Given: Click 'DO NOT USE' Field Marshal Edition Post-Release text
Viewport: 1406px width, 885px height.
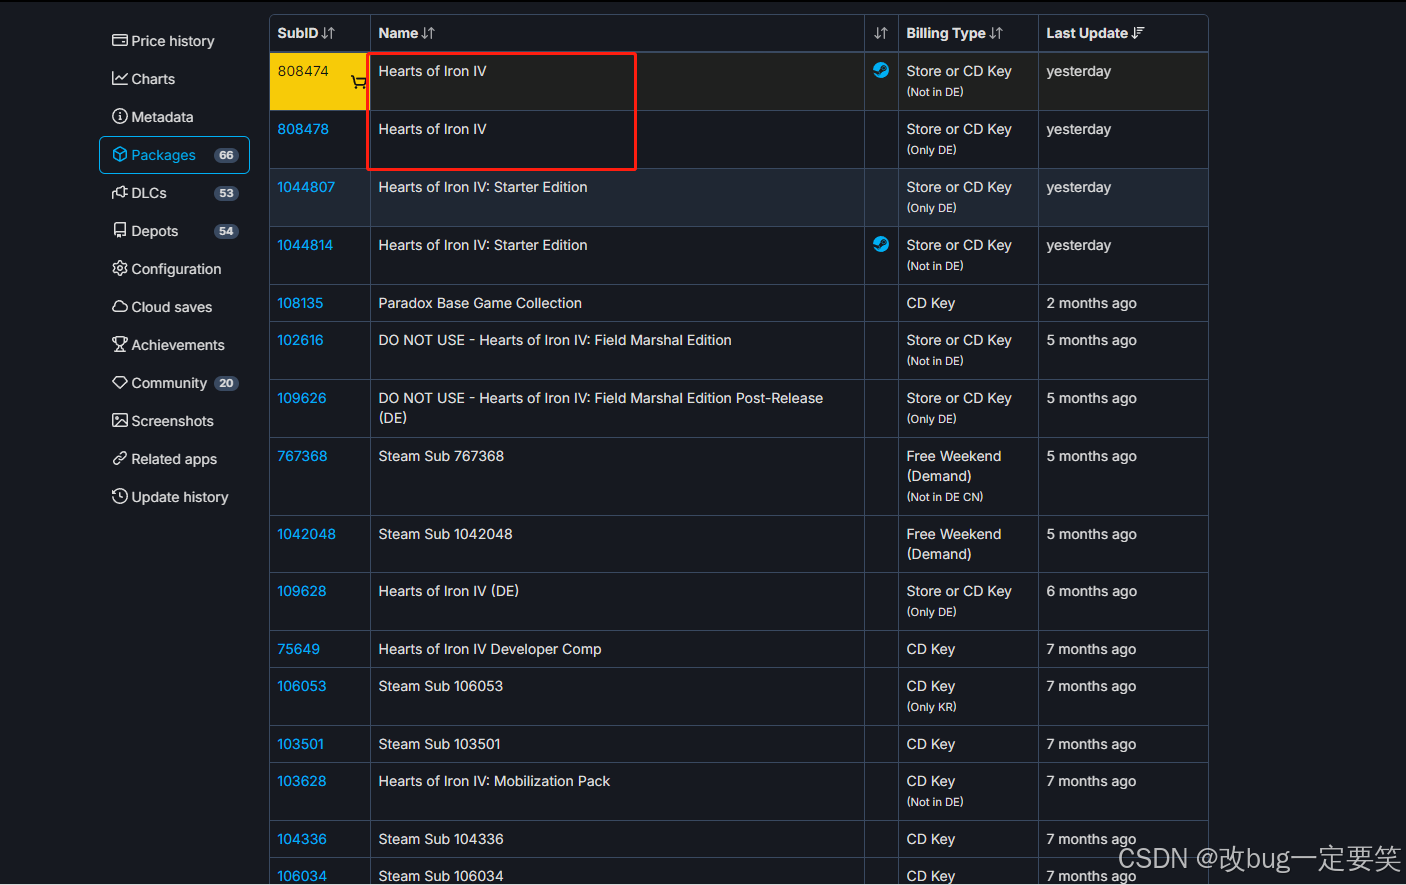Looking at the screenshot, I should click(x=600, y=408).
